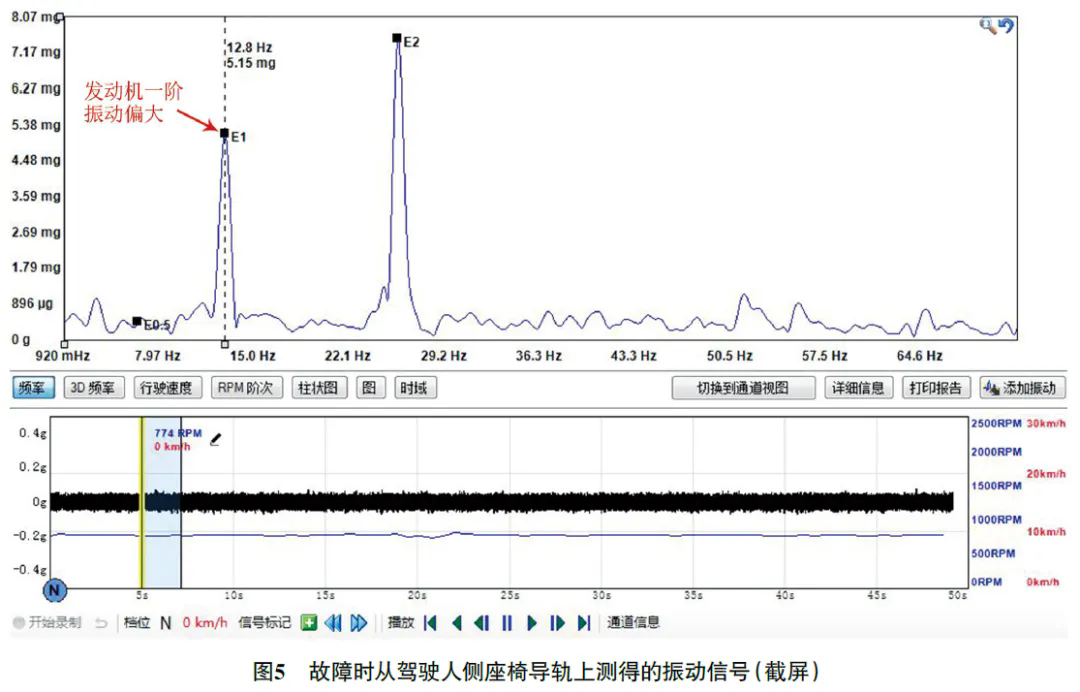
Task: Click the yellow playback cursor line
Action: pos(142,503)
